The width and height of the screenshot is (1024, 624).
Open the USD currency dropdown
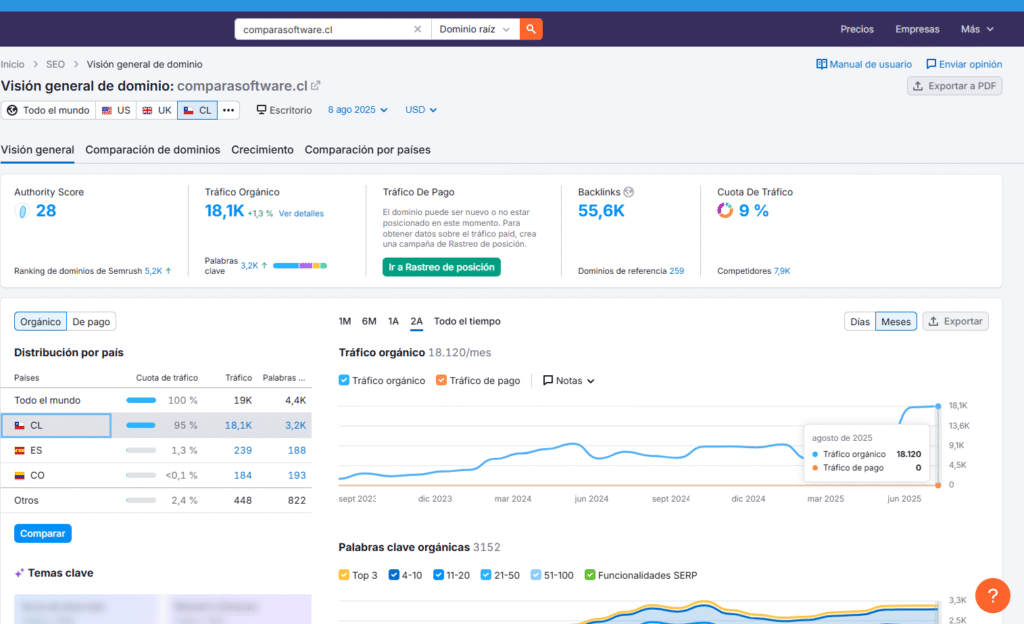tap(421, 110)
